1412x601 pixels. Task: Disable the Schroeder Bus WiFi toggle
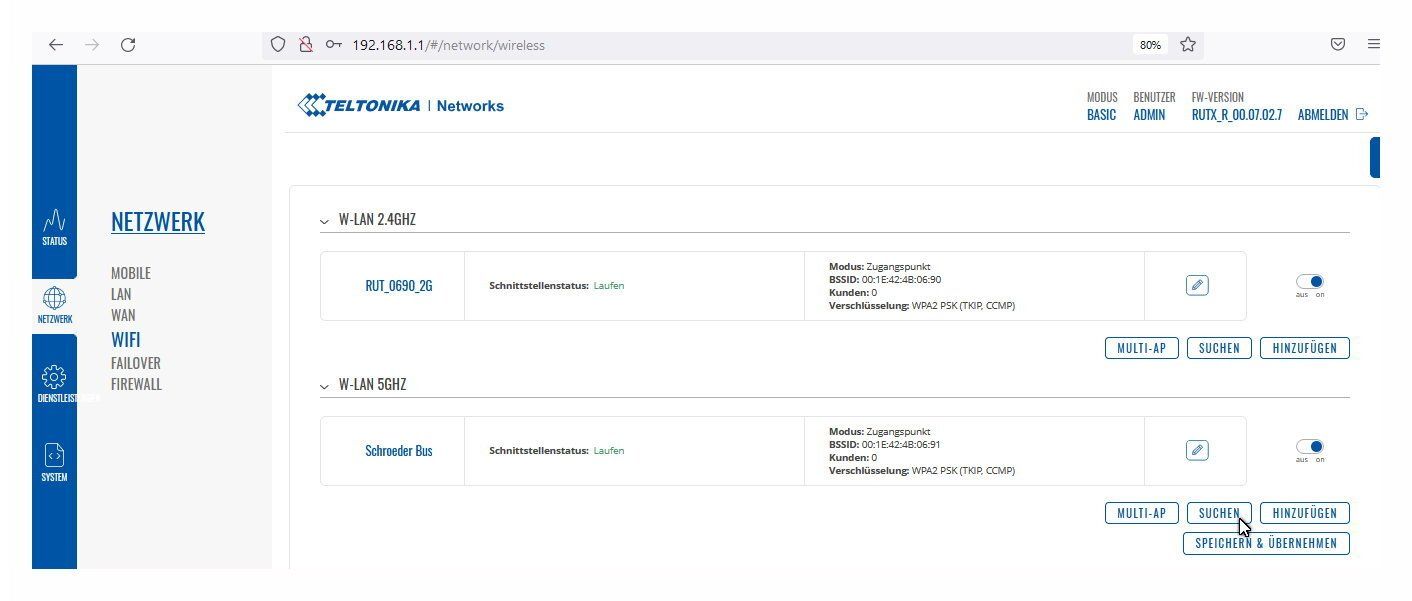1310,447
